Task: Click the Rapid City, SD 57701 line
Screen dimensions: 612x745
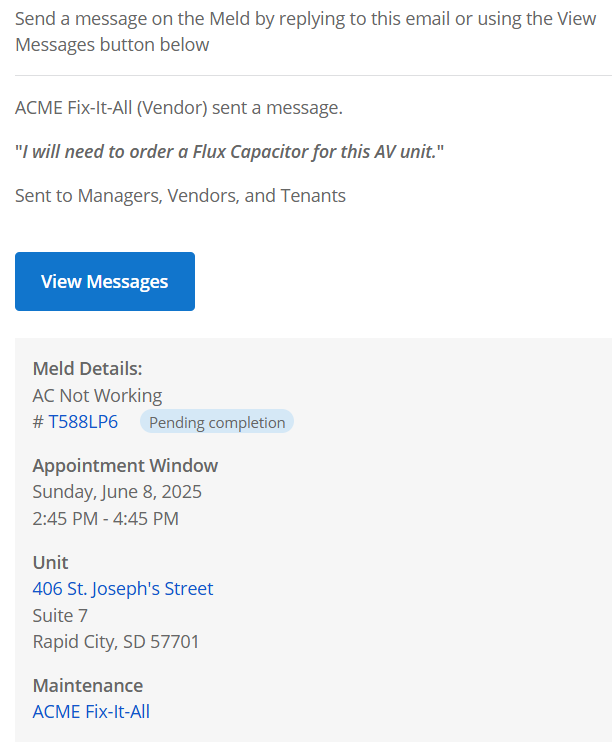Action: pos(116,641)
